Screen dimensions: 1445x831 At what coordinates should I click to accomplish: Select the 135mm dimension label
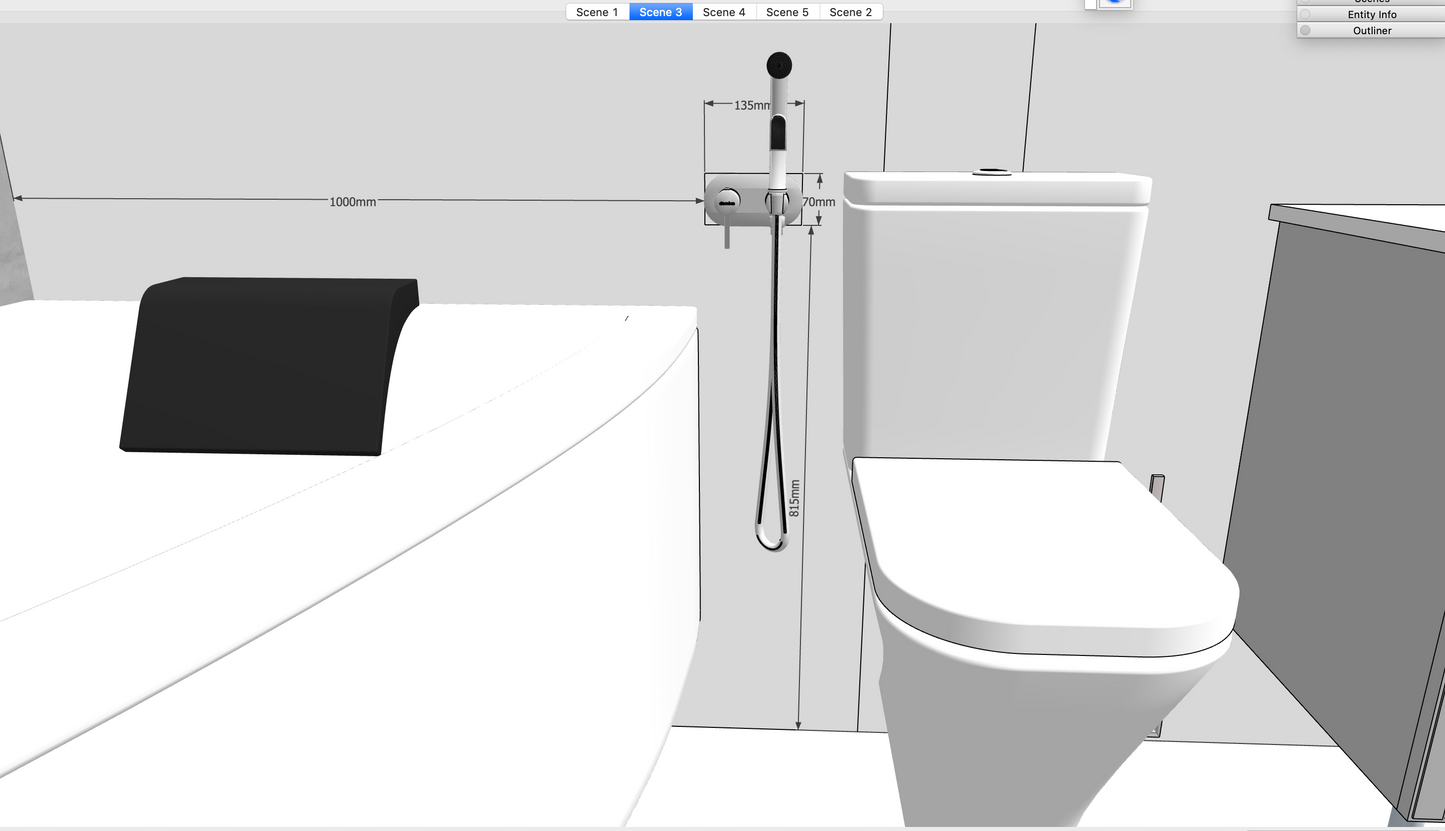752,105
